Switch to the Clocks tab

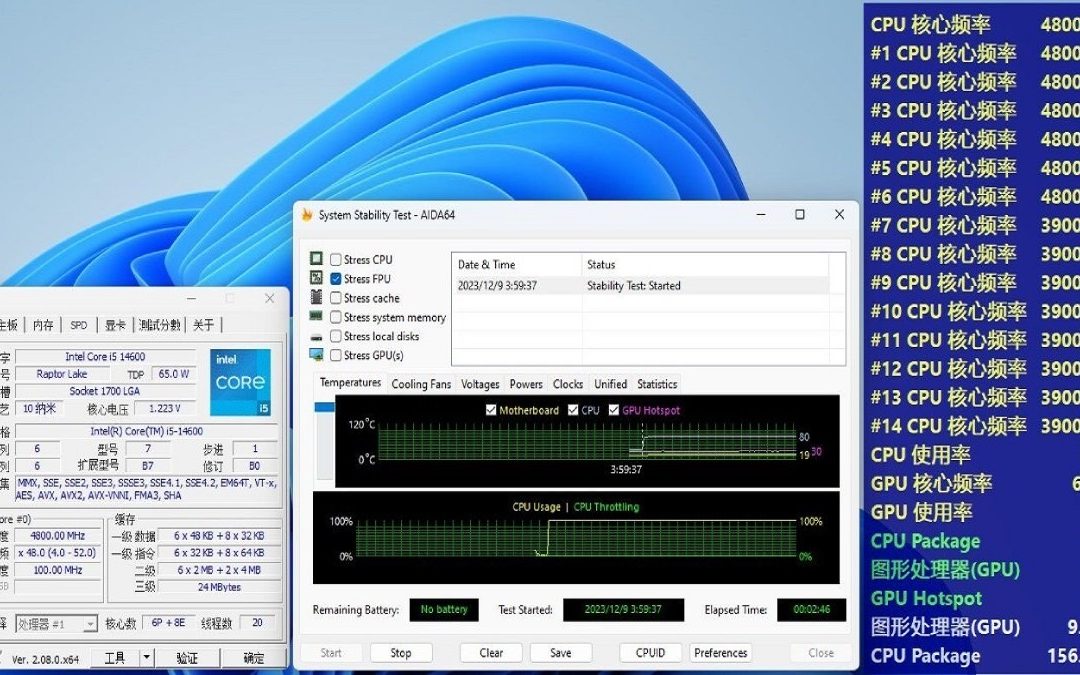(x=568, y=384)
